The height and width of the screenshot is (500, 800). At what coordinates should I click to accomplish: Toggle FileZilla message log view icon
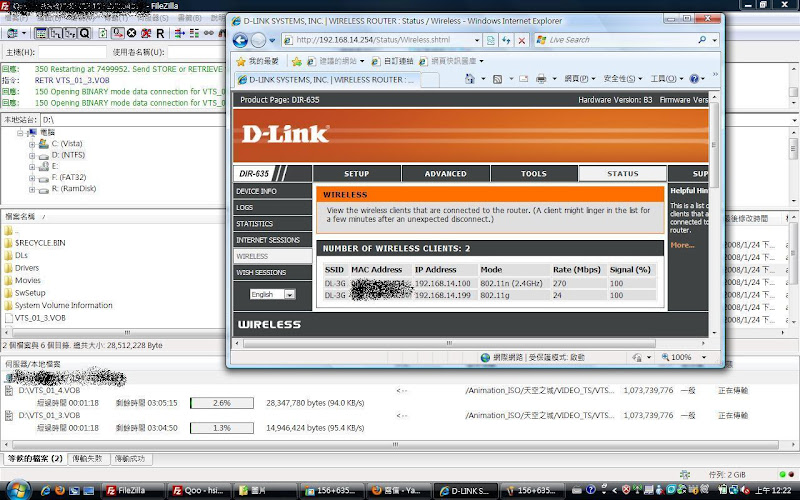[x=41, y=33]
